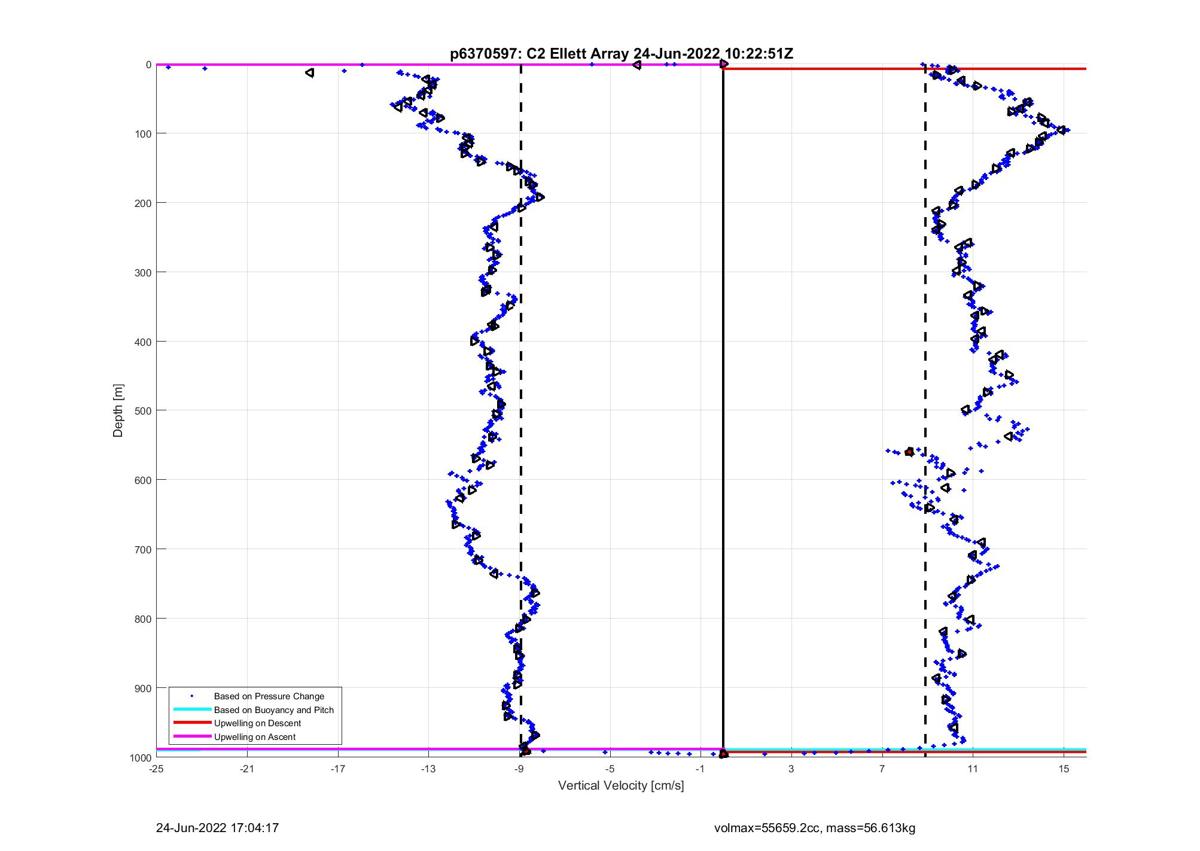This screenshot has height=851, width=1200.
Task: Click the x-axis tick label '-17'
Action: 338,769
